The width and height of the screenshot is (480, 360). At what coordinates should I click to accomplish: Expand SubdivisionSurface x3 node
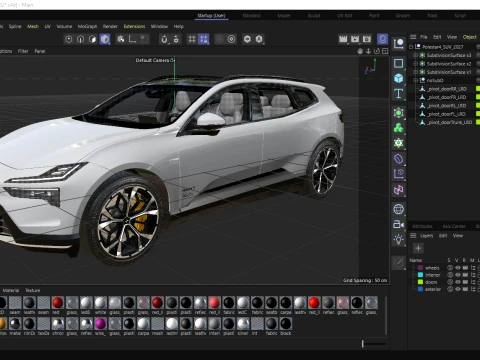[415, 55]
